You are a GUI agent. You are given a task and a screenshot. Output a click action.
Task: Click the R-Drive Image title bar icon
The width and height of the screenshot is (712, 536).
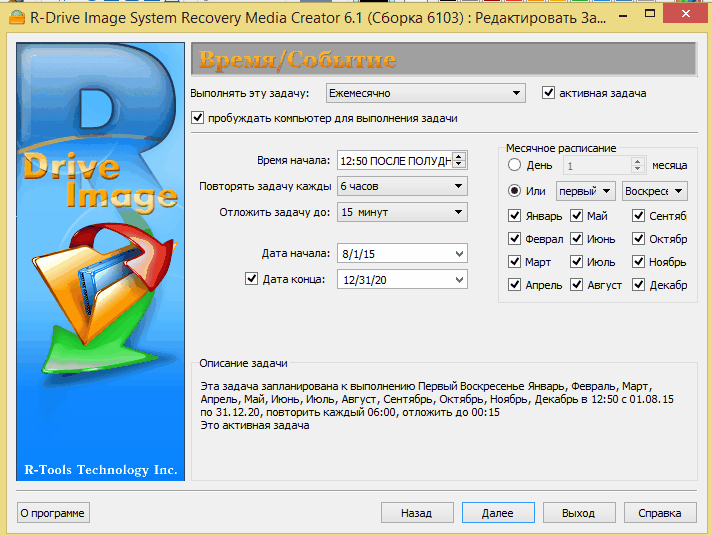click(16, 18)
